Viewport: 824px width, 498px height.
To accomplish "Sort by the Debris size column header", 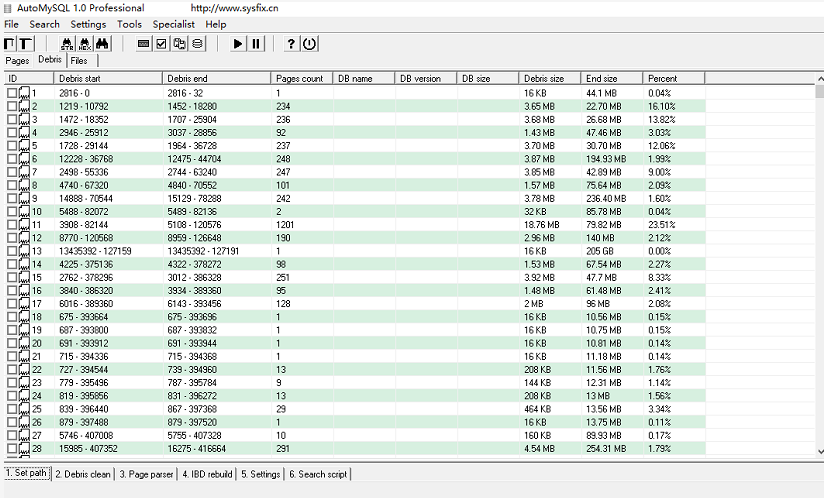I will pos(550,78).
